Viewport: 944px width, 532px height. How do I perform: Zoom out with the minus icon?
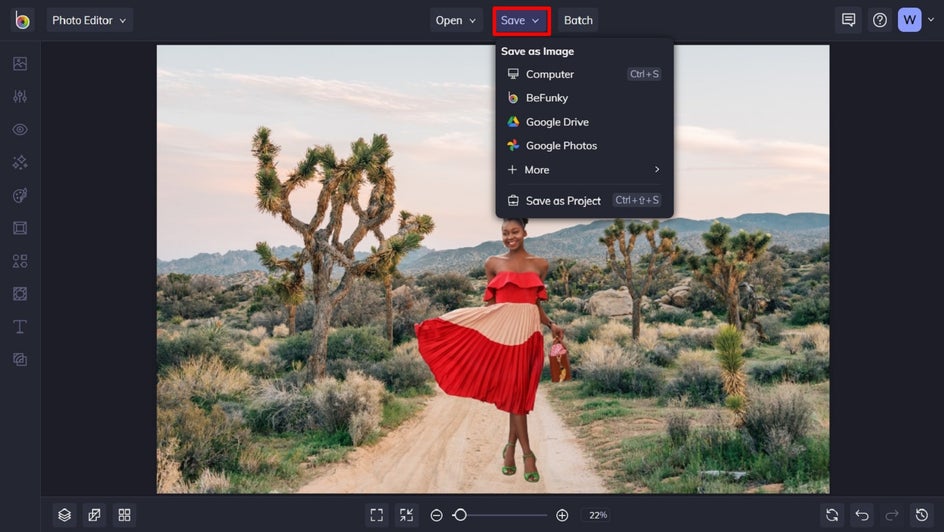coord(436,515)
